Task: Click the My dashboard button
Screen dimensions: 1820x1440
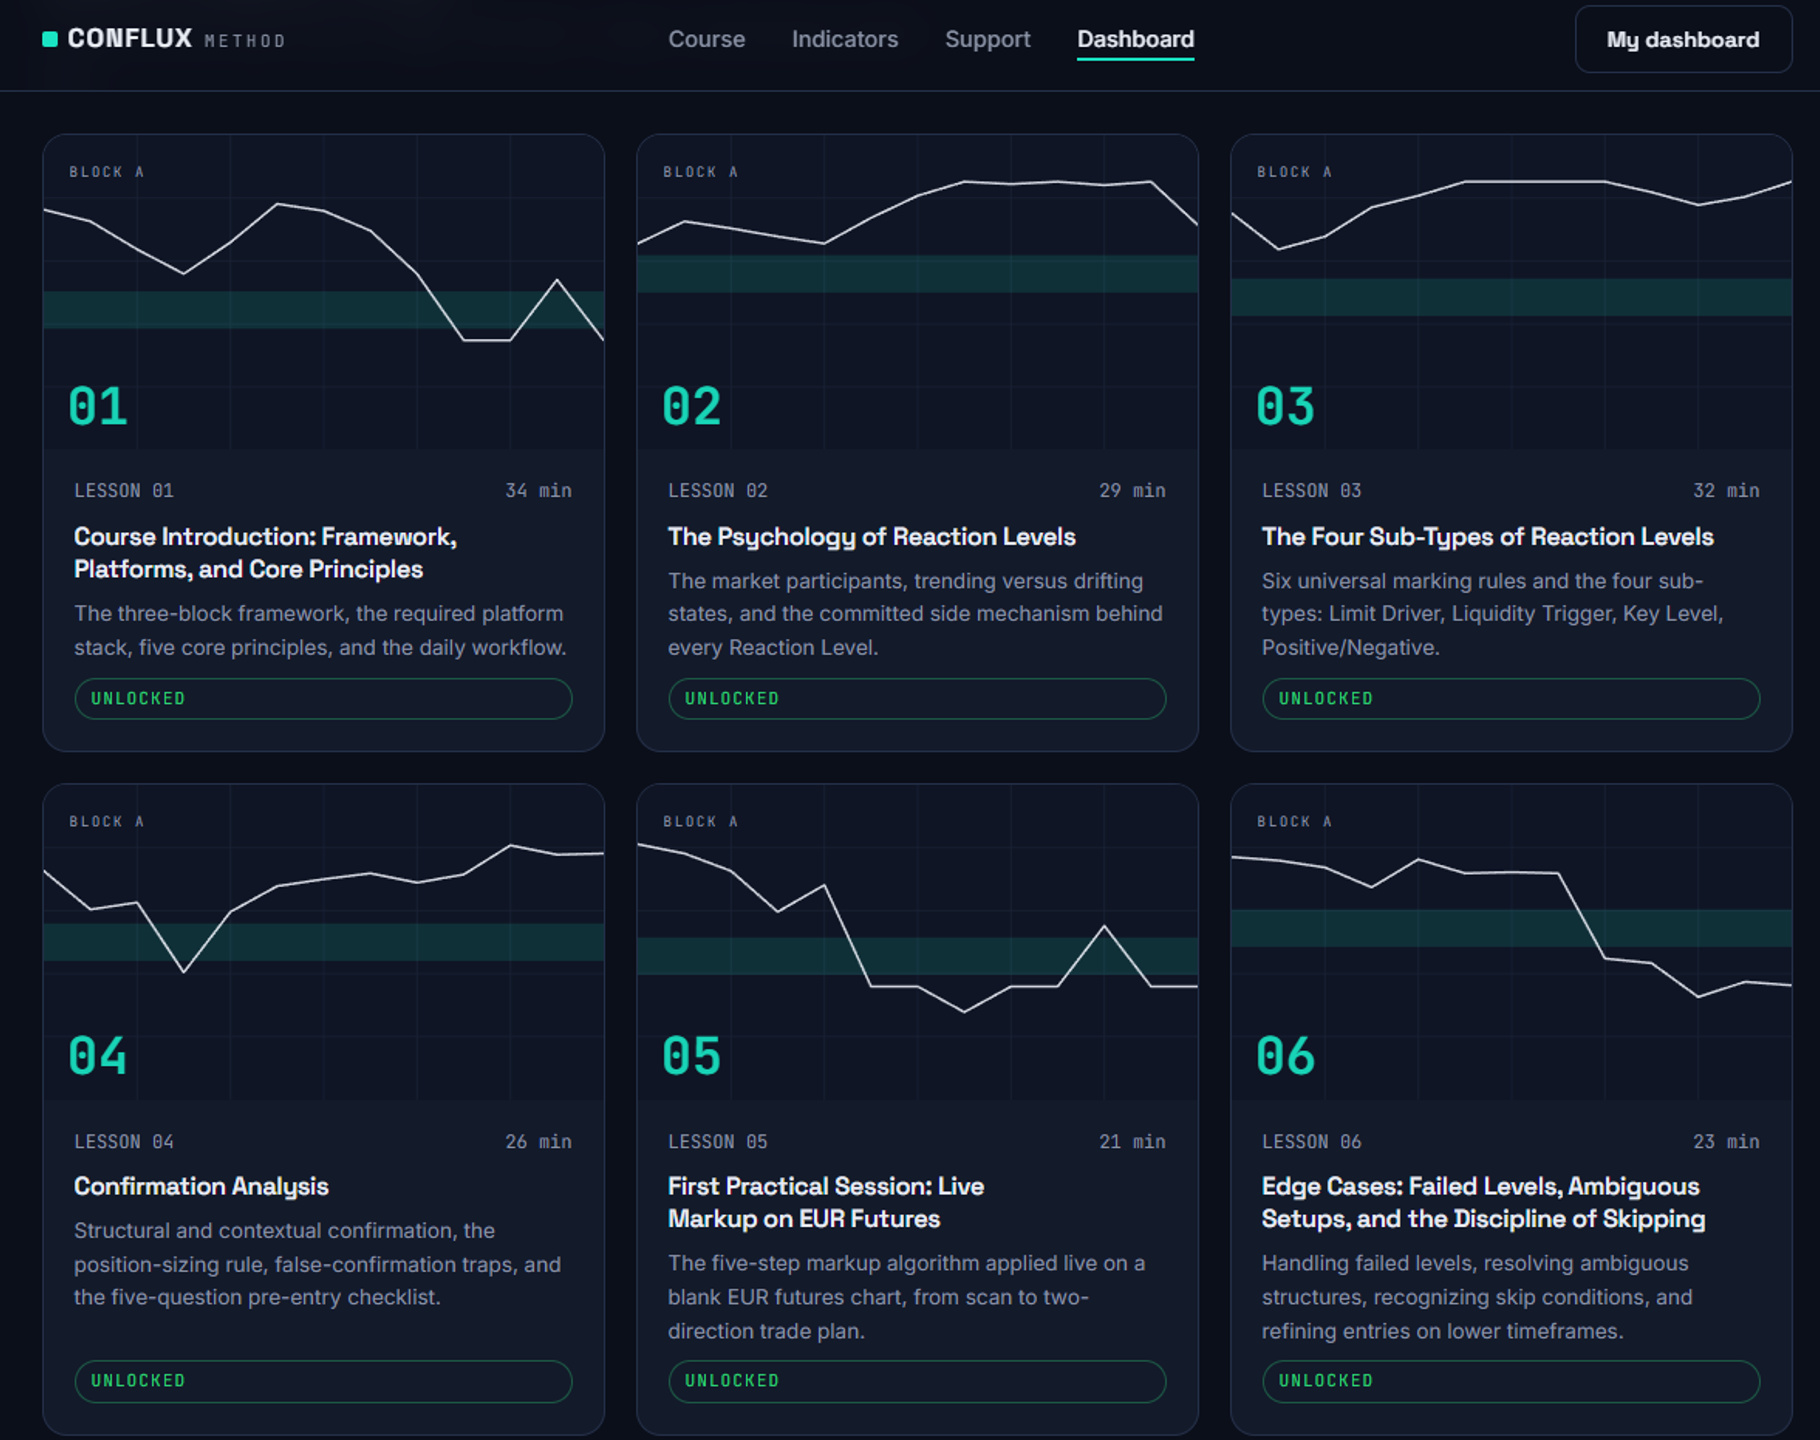Action: pos(1683,40)
